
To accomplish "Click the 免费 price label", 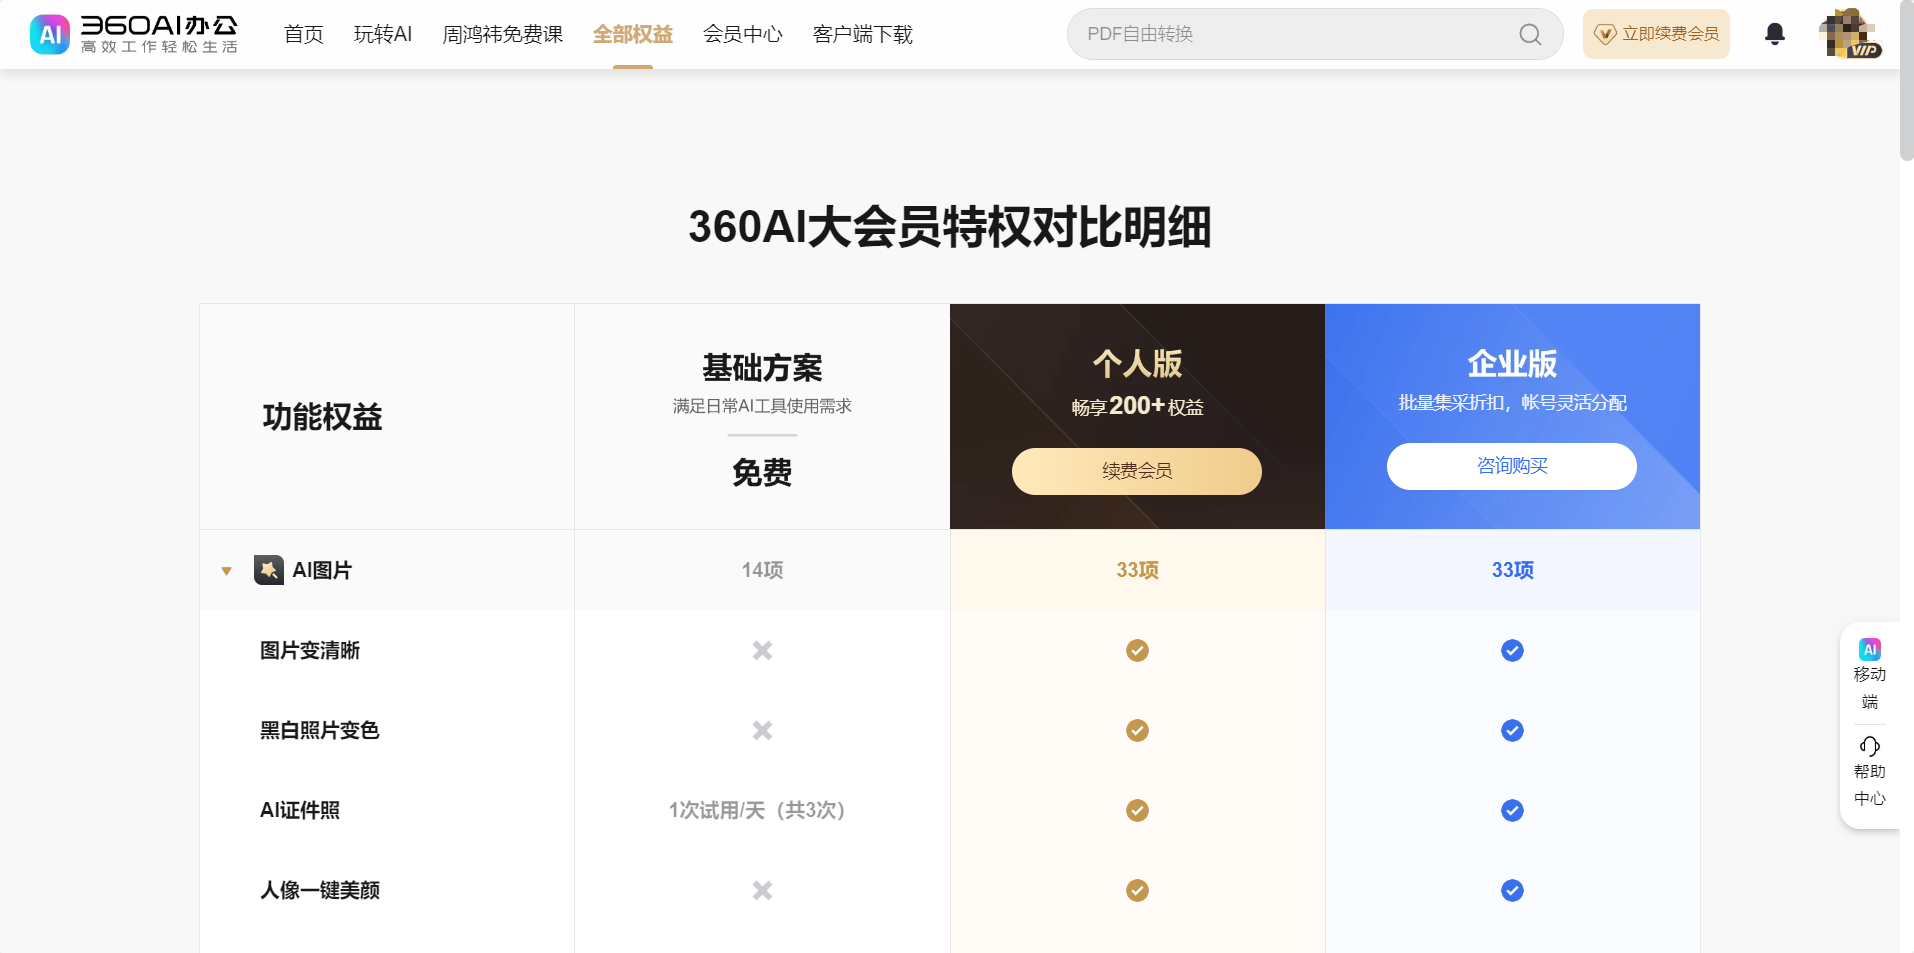I will click(762, 472).
